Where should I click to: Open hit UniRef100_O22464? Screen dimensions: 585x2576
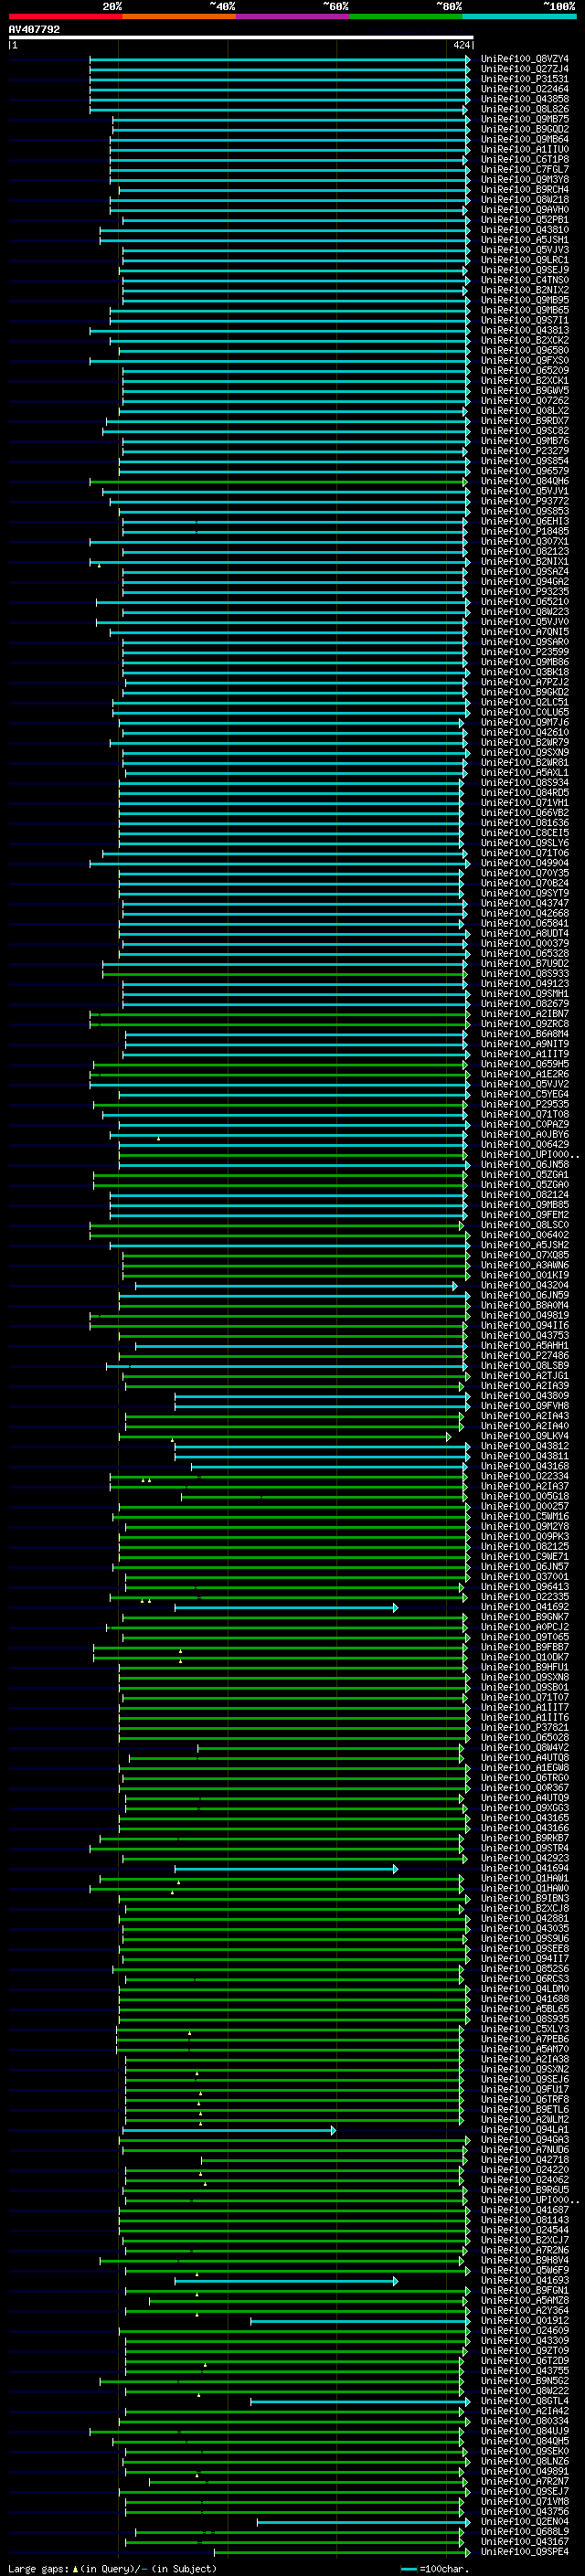point(525,89)
